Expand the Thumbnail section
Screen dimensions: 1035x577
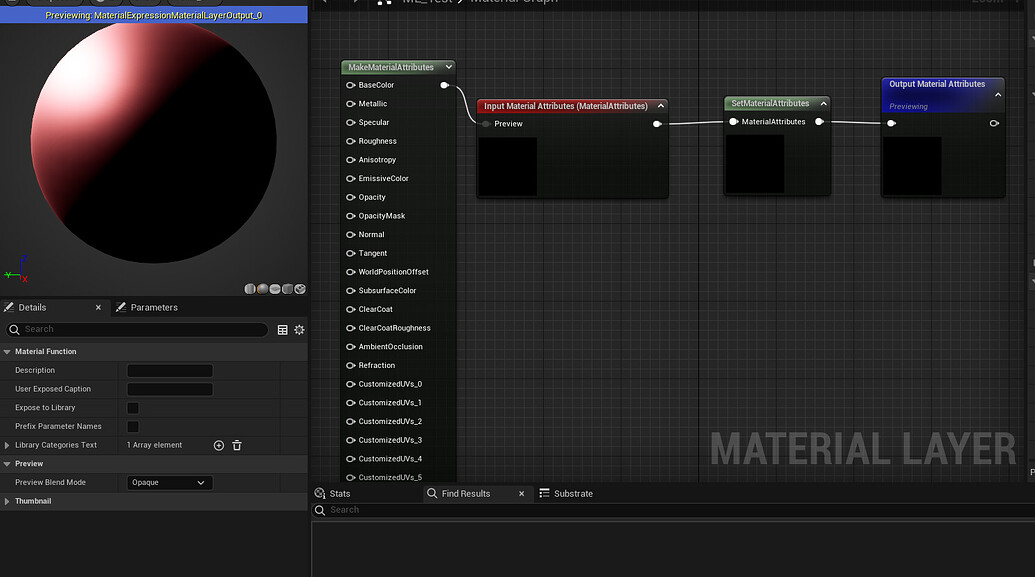click(8, 500)
